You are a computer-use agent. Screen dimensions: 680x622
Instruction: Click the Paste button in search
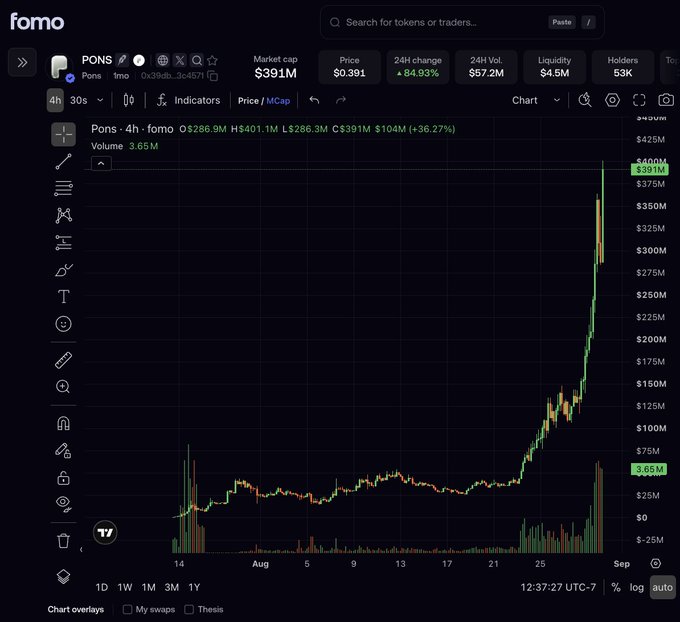coord(562,22)
